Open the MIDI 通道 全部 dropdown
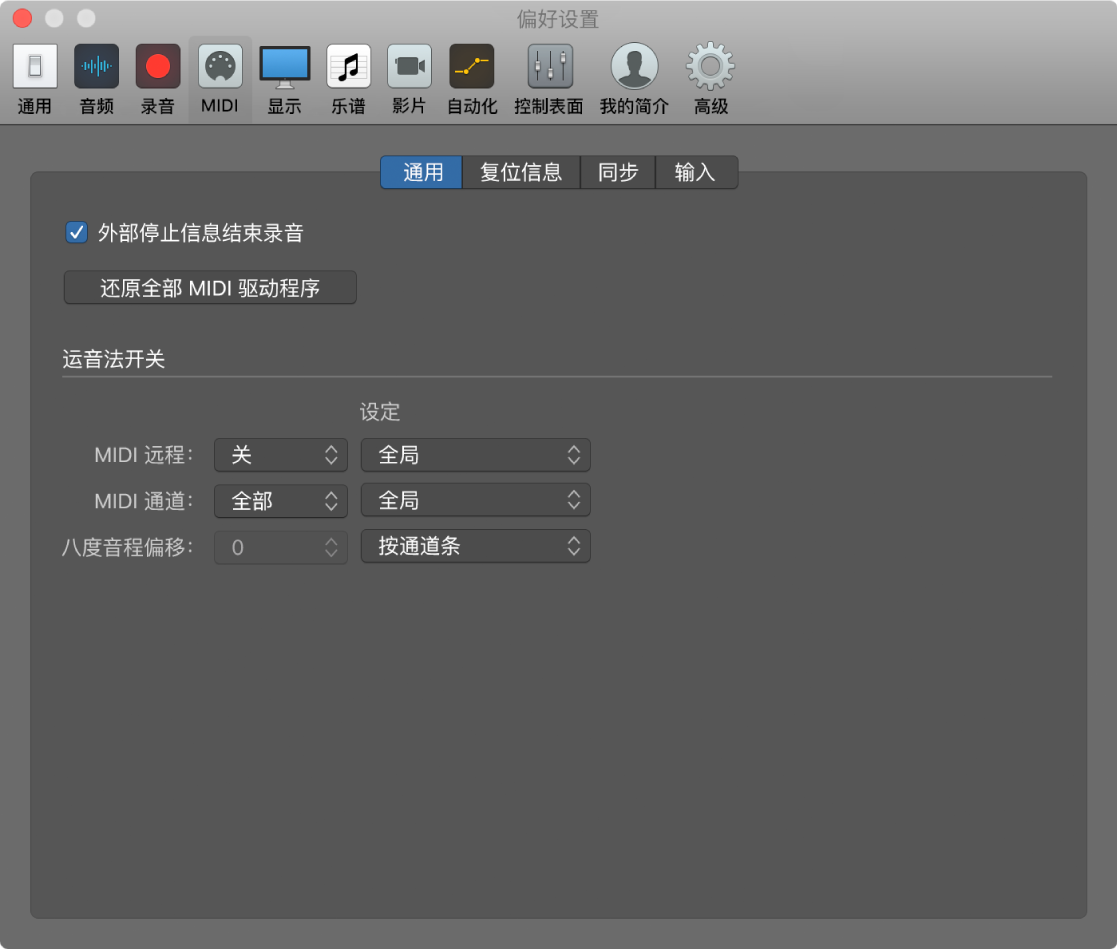Viewport: 1117px width, 950px height. click(281, 501)
